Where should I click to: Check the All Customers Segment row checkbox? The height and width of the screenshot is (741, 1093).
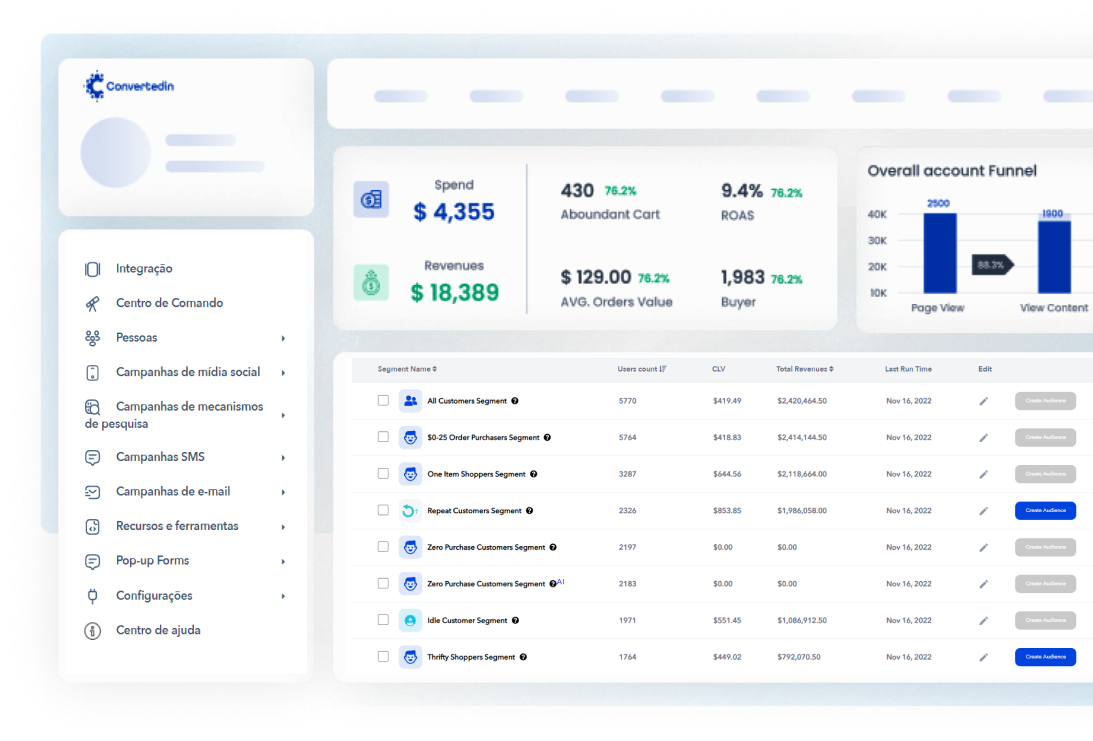pos(383,400)
